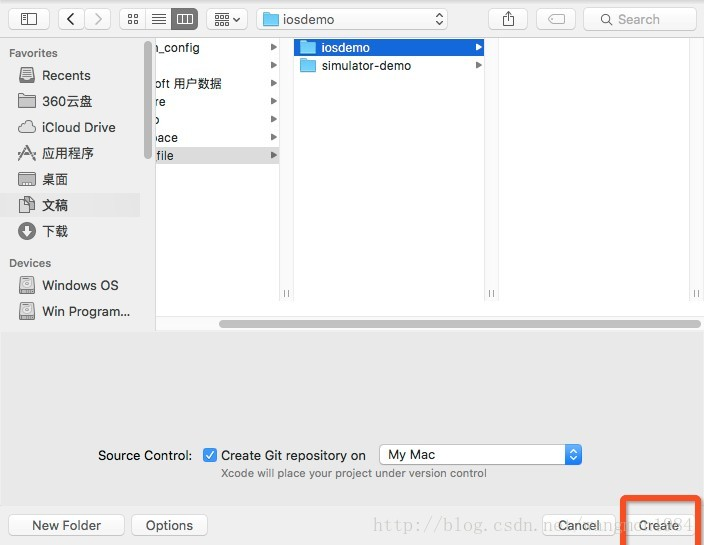Select the simulator-demo folder row
The image size is (704, 545).
coord(389,66)
